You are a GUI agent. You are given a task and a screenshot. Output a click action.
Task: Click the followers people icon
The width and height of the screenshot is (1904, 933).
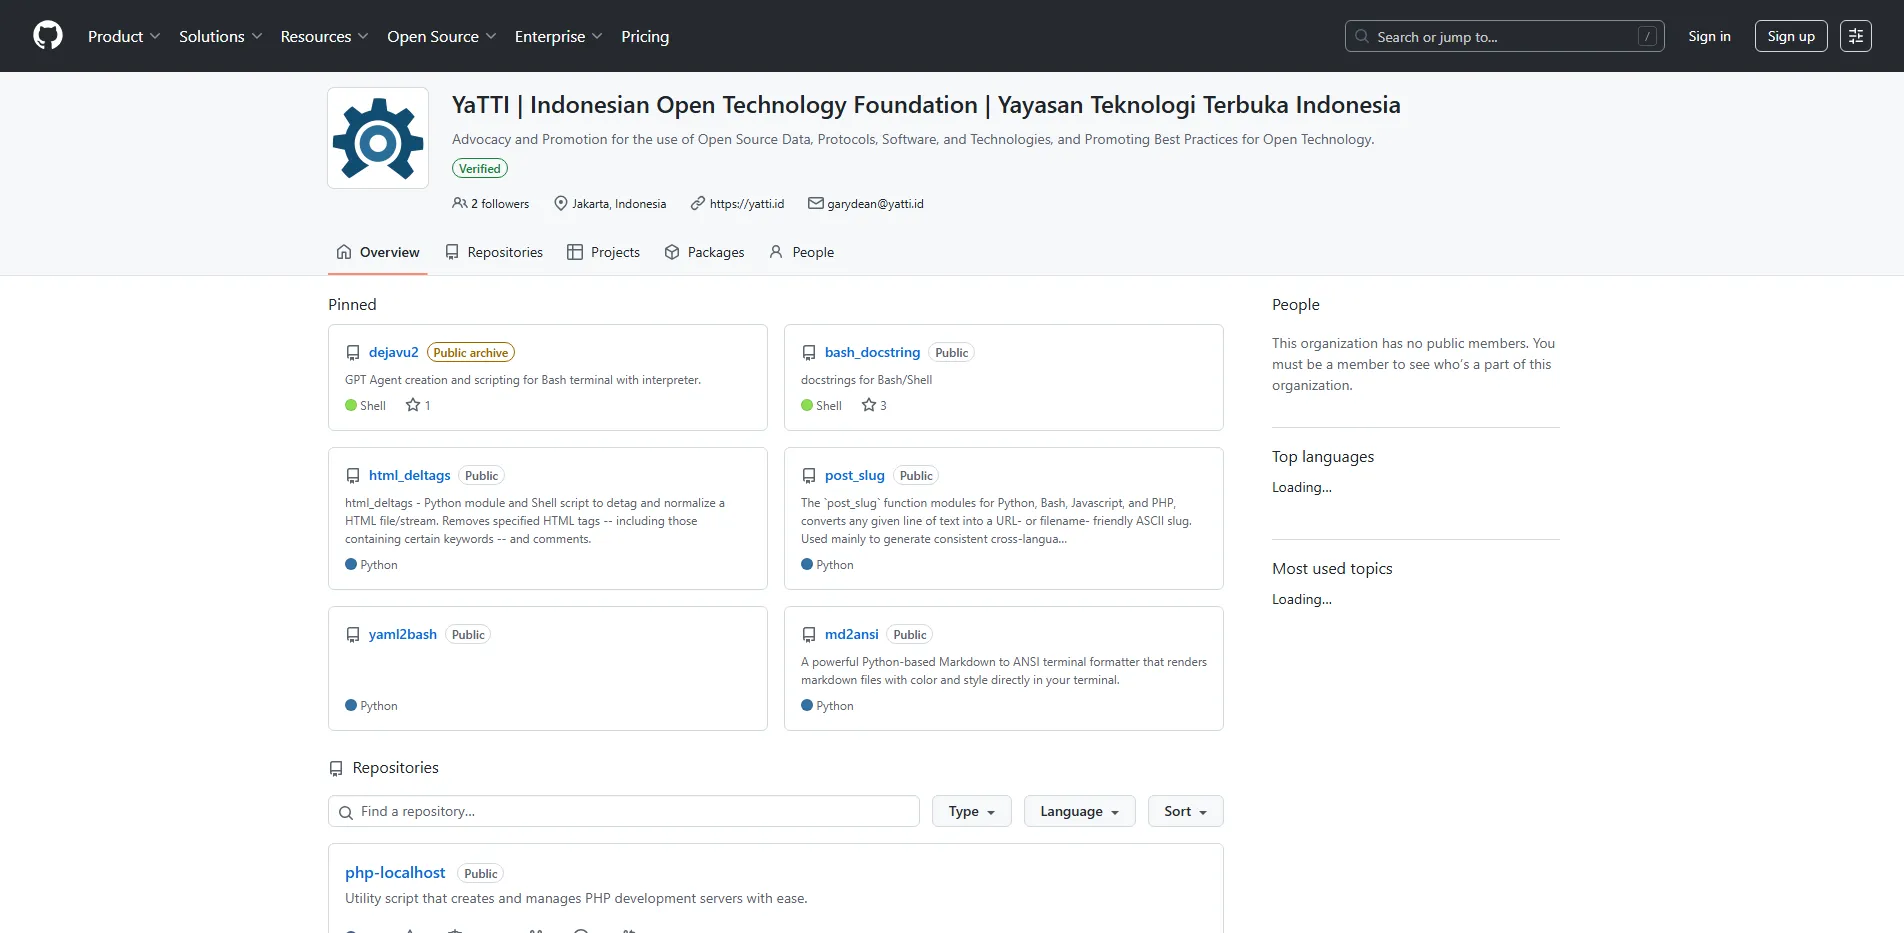pos(459,203)
